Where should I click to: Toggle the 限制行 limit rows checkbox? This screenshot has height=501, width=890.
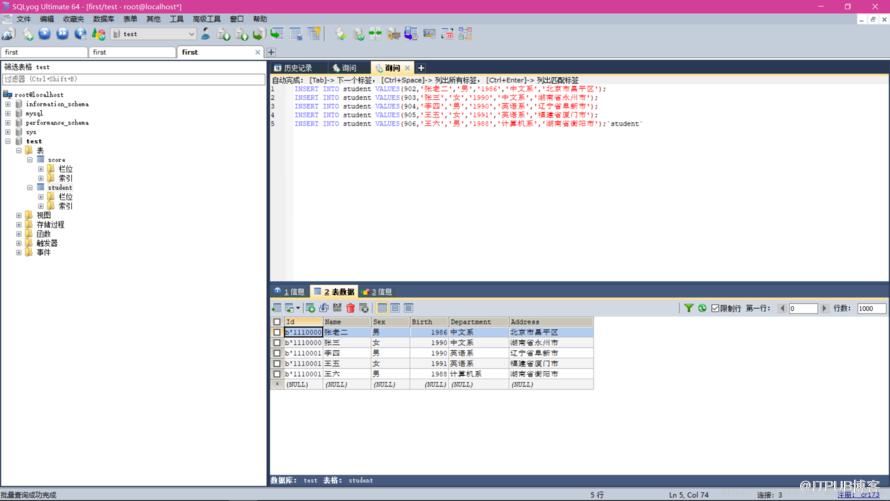pyautogui.click(x=715, y=308)
